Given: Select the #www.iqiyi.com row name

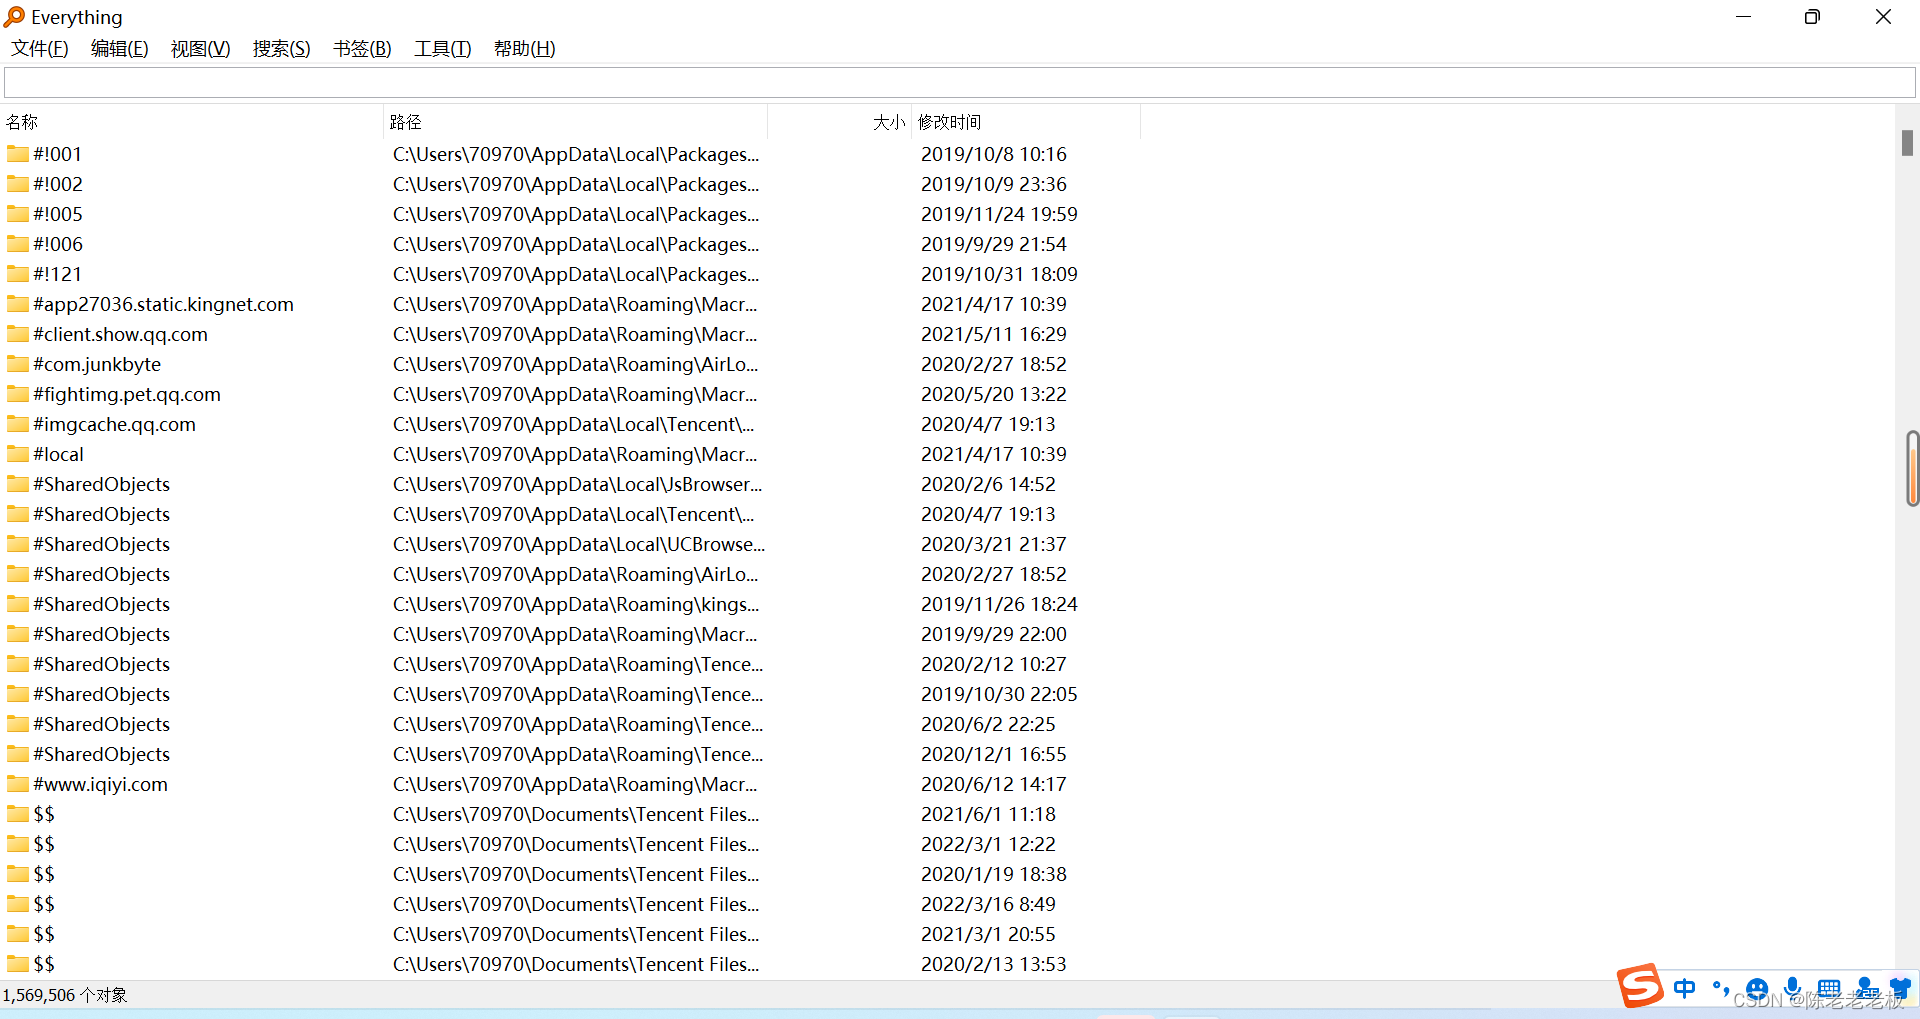Looking at the screenshot, I should click(101, 784).
